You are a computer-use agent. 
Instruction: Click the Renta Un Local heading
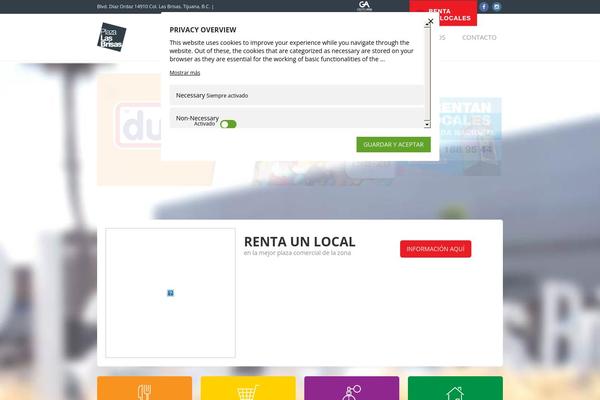[x=300, y=242]
